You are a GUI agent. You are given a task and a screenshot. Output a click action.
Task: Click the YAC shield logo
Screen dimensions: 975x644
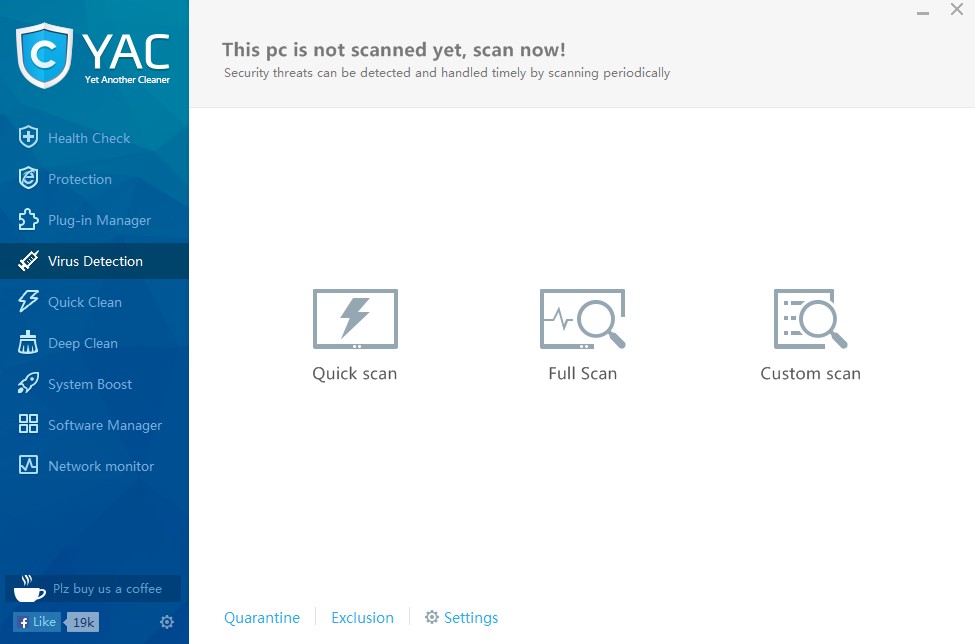44,55
